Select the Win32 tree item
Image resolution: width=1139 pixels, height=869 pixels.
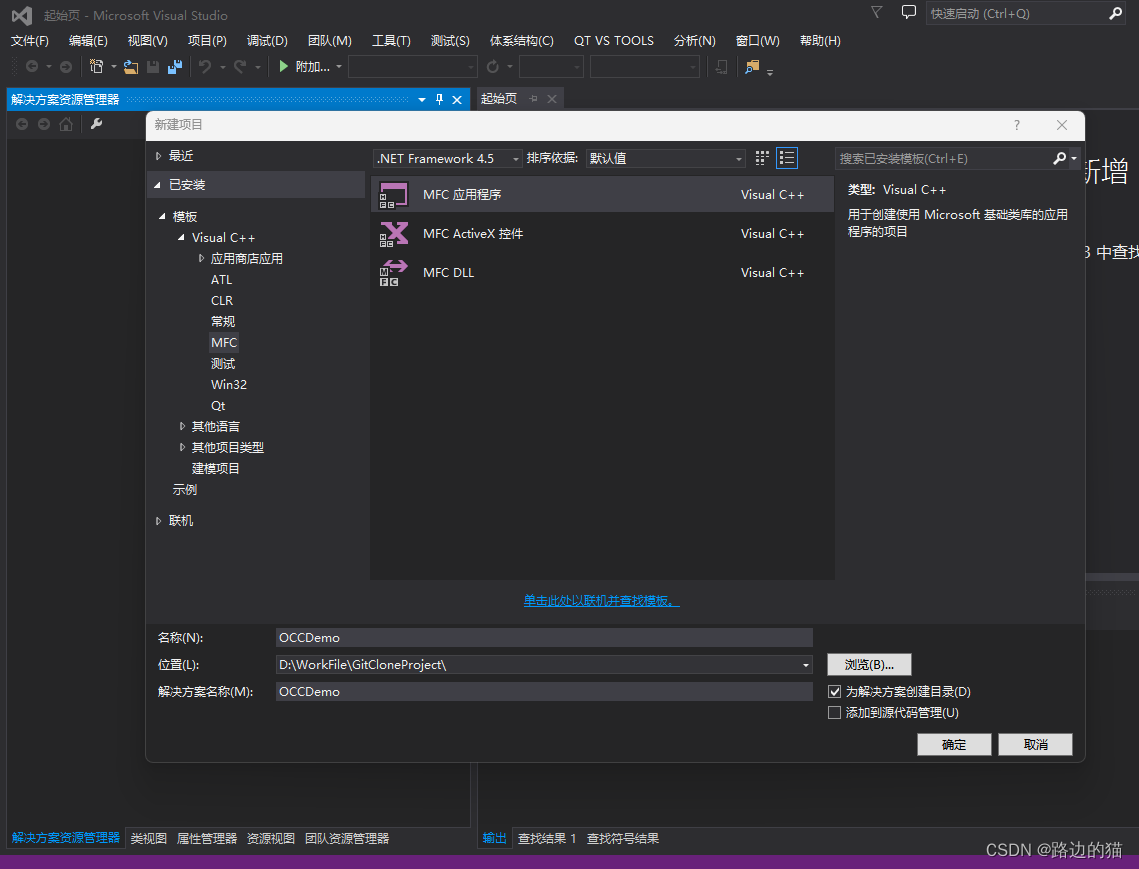229,384
